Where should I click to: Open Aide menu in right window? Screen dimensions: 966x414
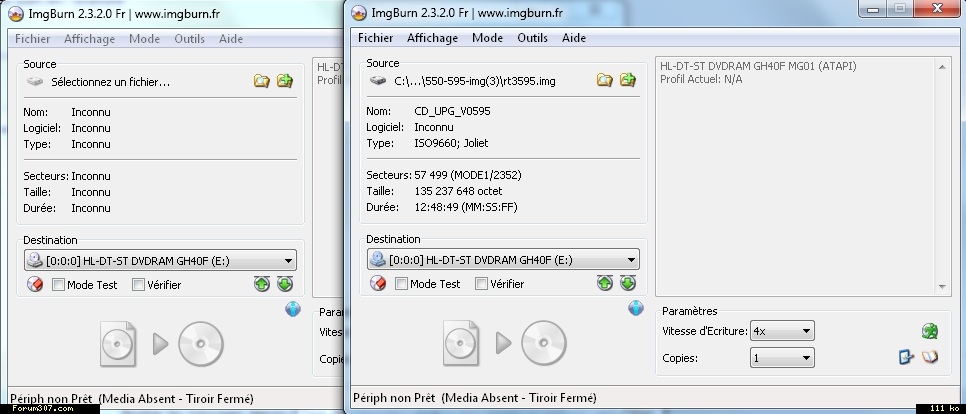point(574,38)
